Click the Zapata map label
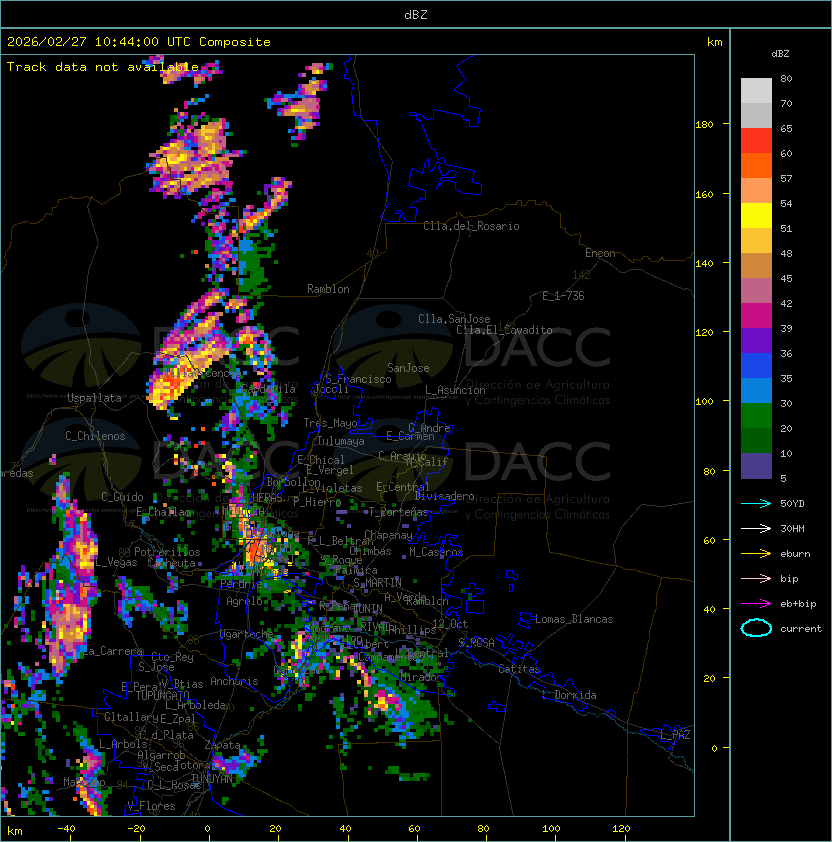This screenshot has width=832, height=842. click(x=222, y=745)
